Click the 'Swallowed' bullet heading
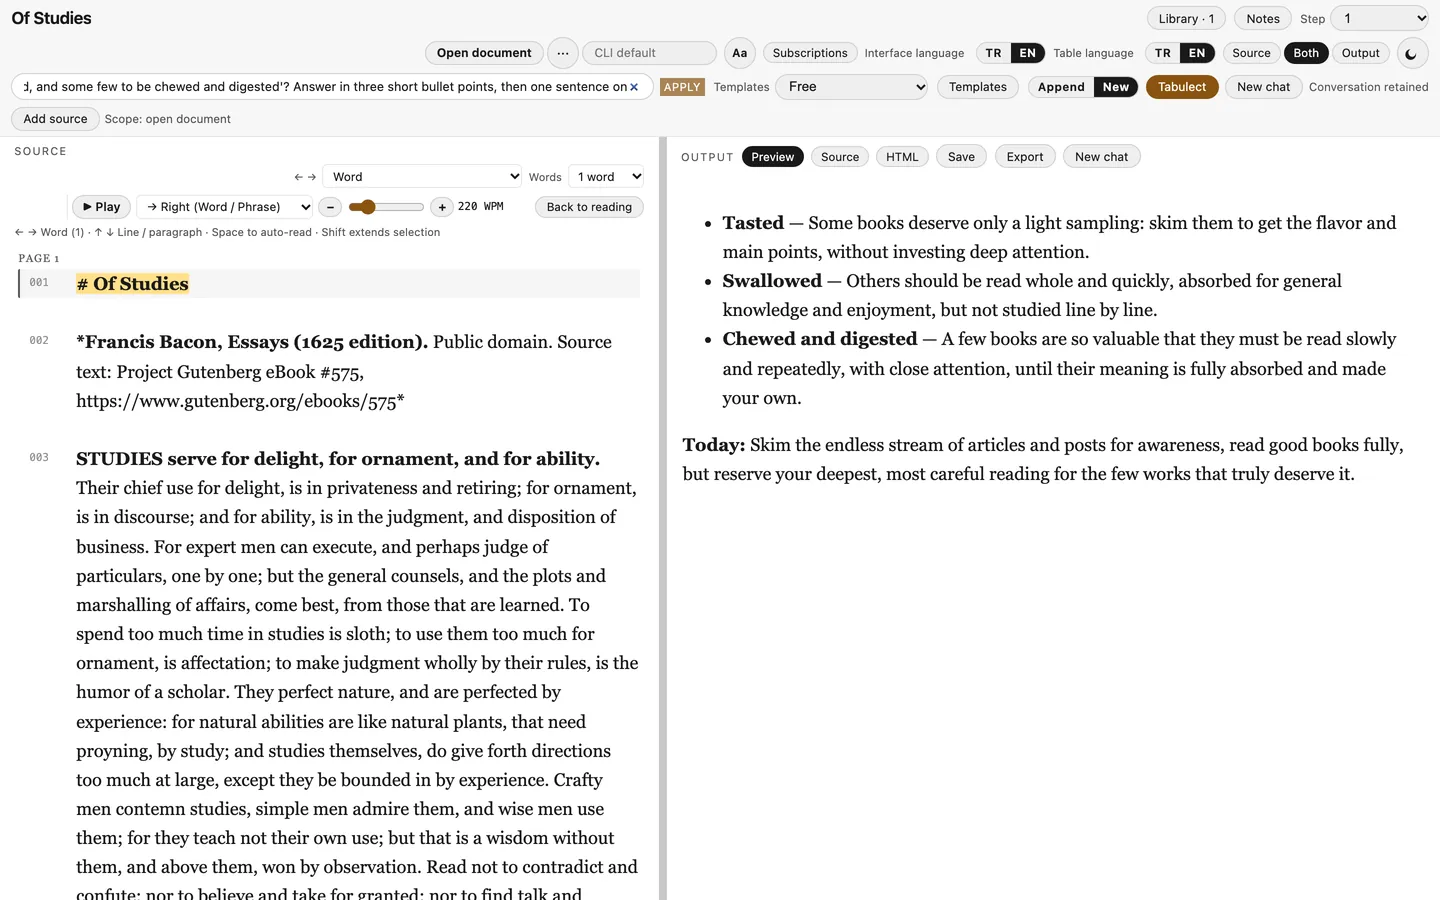Screen dimensions: 1440x900 tap(772, 281)
